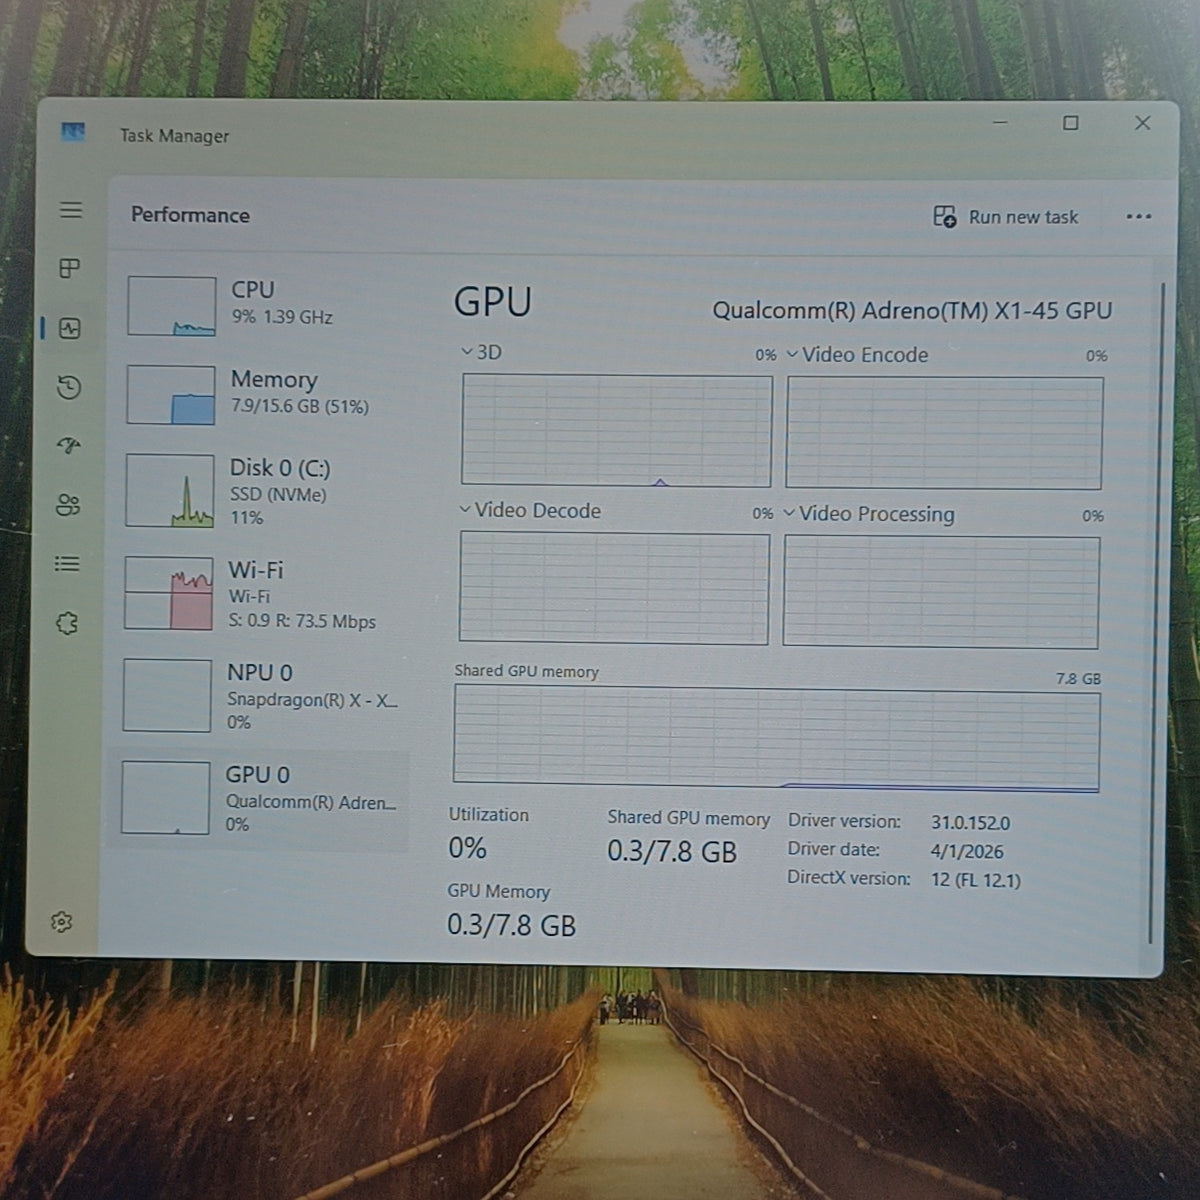Click the Shared GPU memory graph
Screen dimensions: 1200x1200
(x=776, y=738)
